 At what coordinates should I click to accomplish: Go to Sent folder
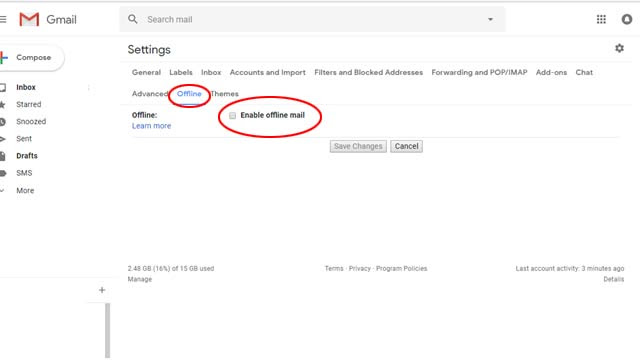tap(24, 139)
